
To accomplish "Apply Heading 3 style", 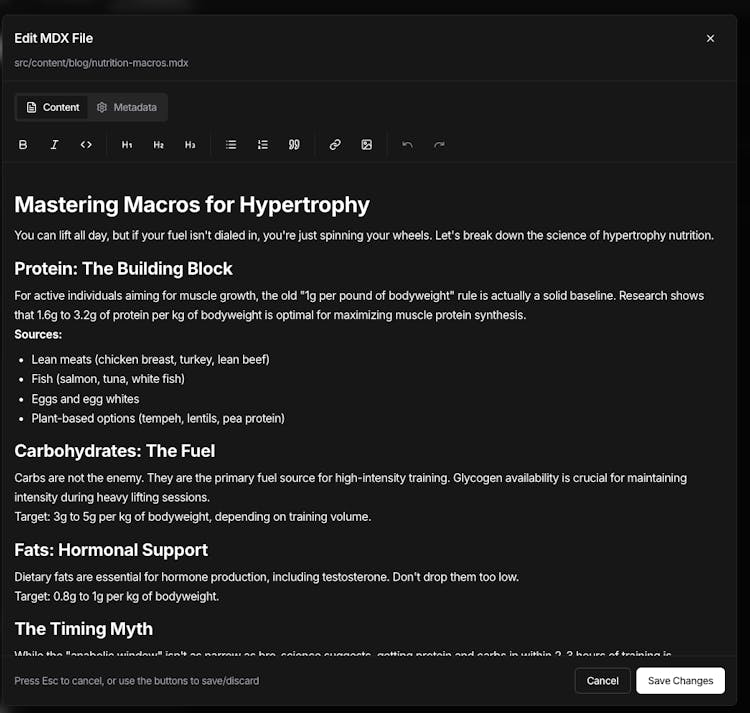I will pyautogui.click(x=190, y=145).
